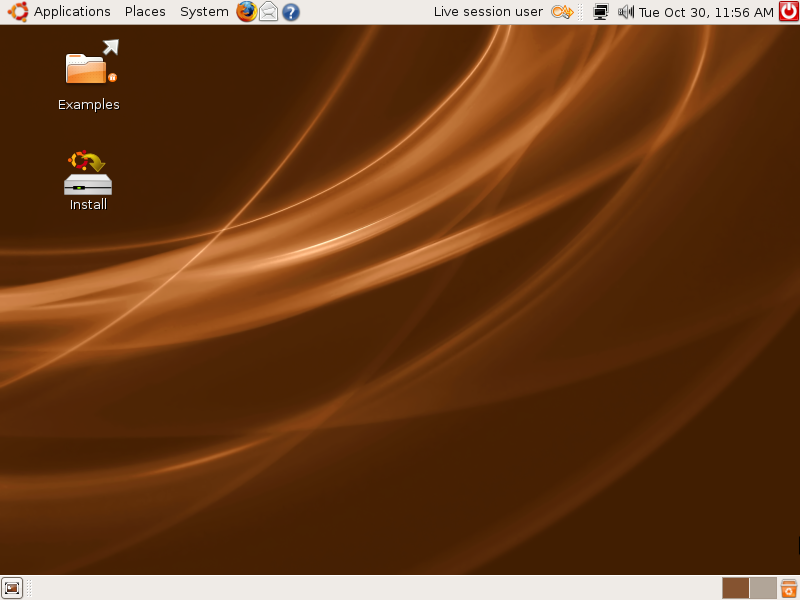The image size is (800, 600).
Task: Expand the Live session user switcher
Action: (x=488, y=12)
